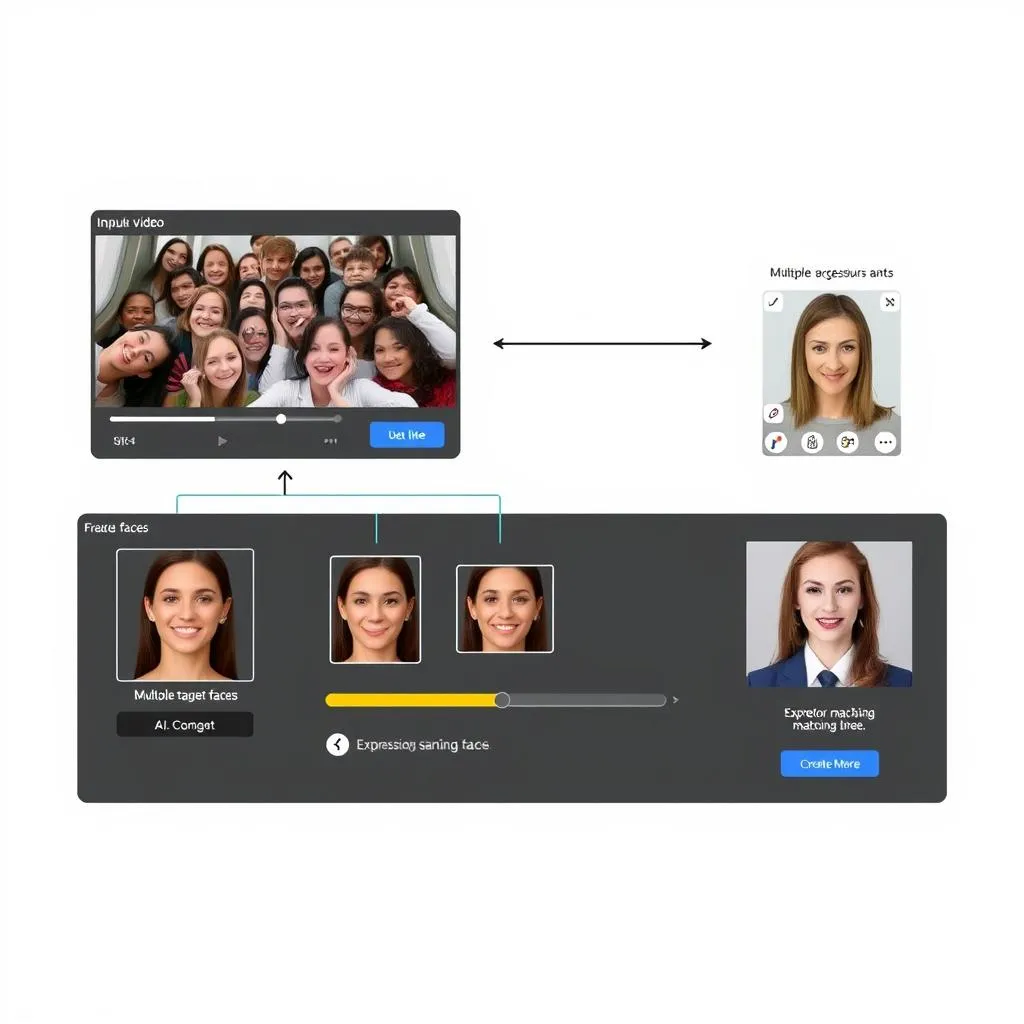Select the Multiple target faces thumbnail
The height and width of the screenshot is (1024, 1024).
click(x=184, y=615)
